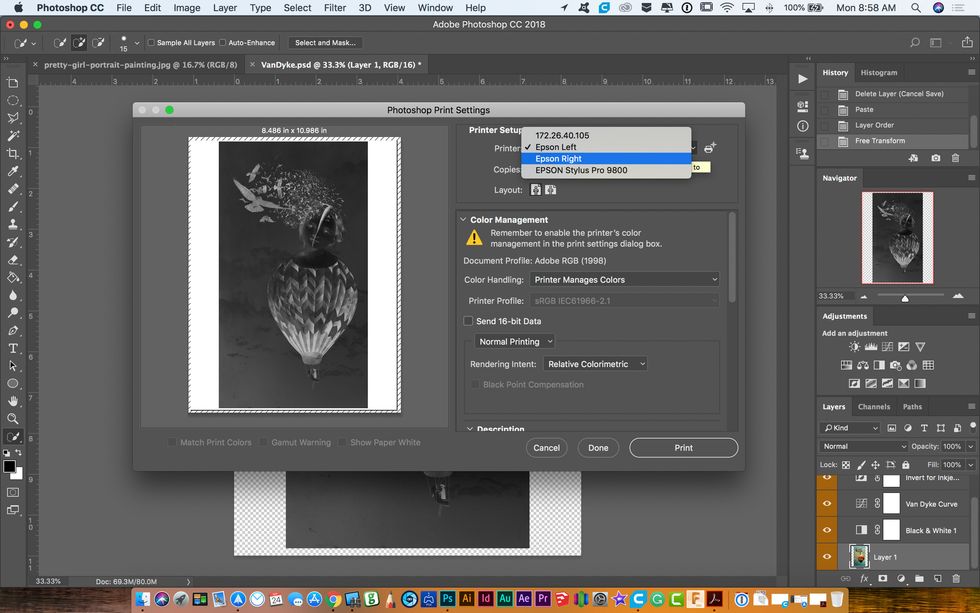980x613 pixels.
Task: Click the Navigator zoom slider
Action: point(905,298)
